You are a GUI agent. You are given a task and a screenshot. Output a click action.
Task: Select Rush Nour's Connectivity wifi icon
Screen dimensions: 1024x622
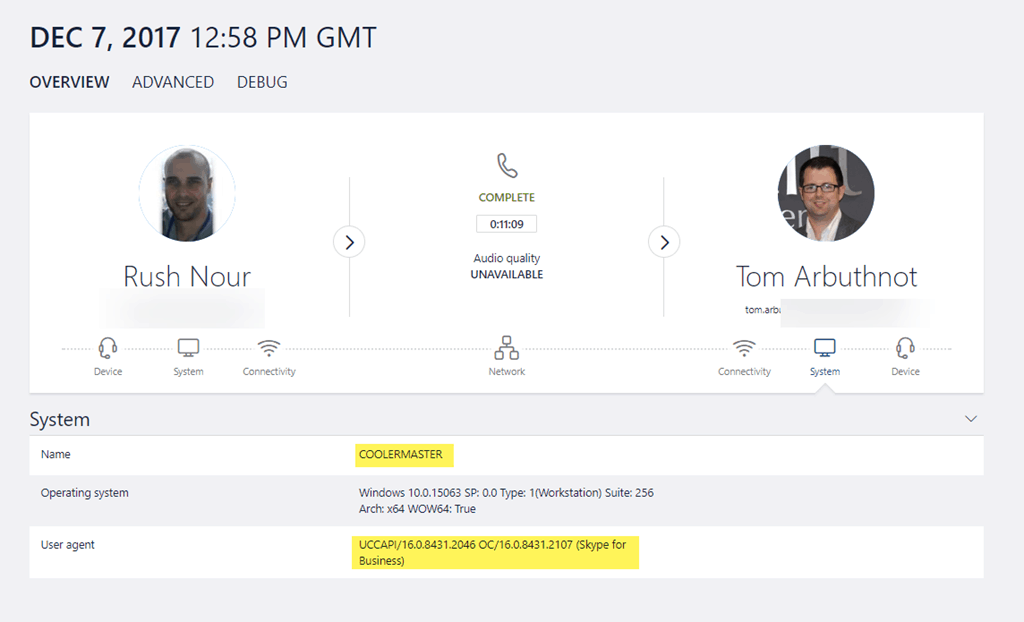(x=269, y=349)
